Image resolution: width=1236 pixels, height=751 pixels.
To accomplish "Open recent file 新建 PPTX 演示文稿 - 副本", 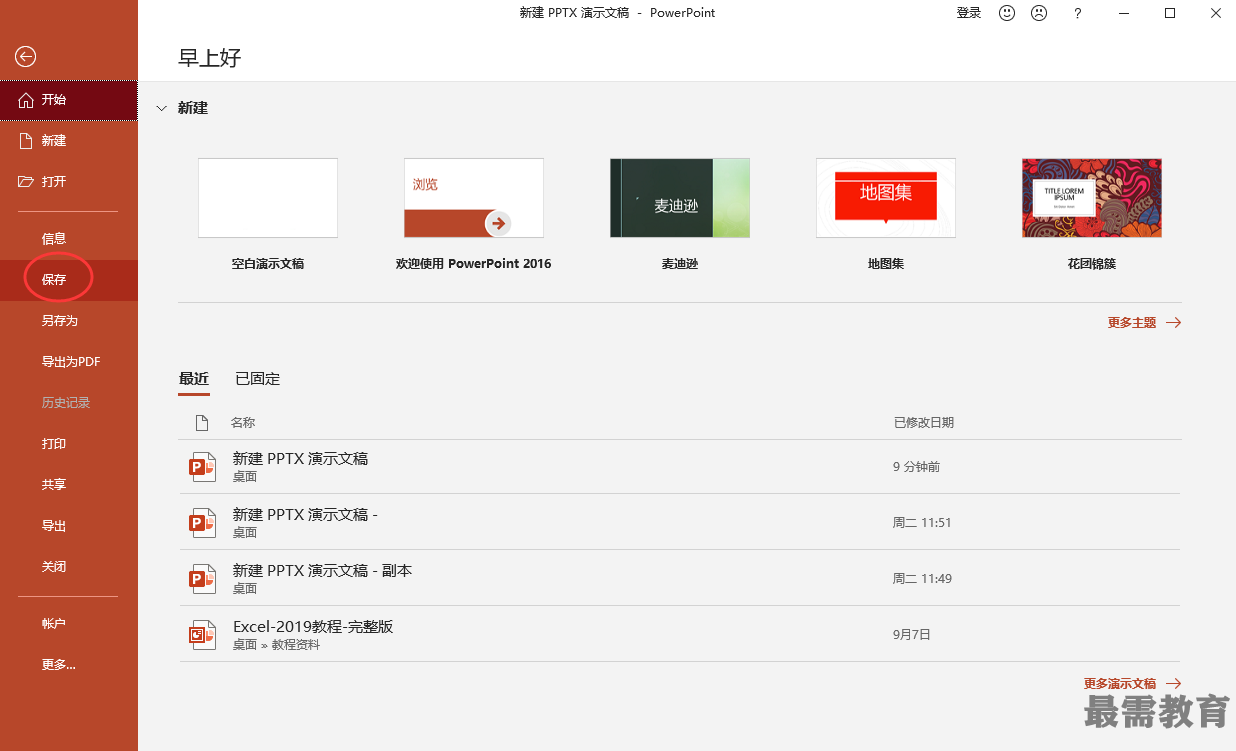I will point(680,578).
